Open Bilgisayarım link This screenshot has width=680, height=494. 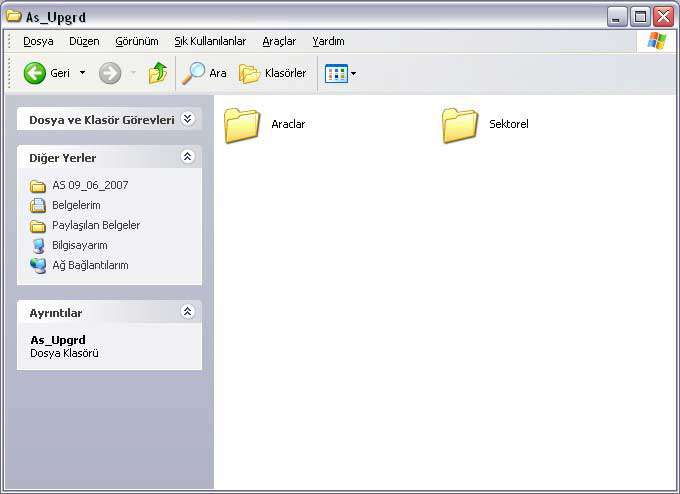point(80,245)
